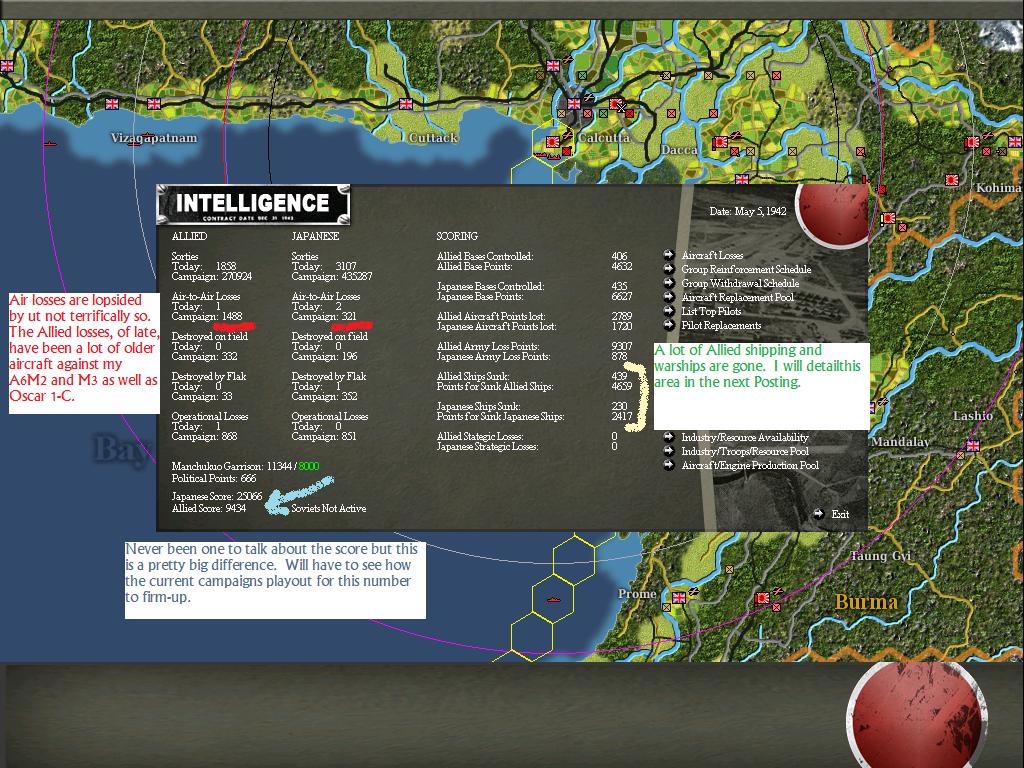Click the Calcutta city label on the map
This screenshot has width=1024, height=768.
(604, 138)
